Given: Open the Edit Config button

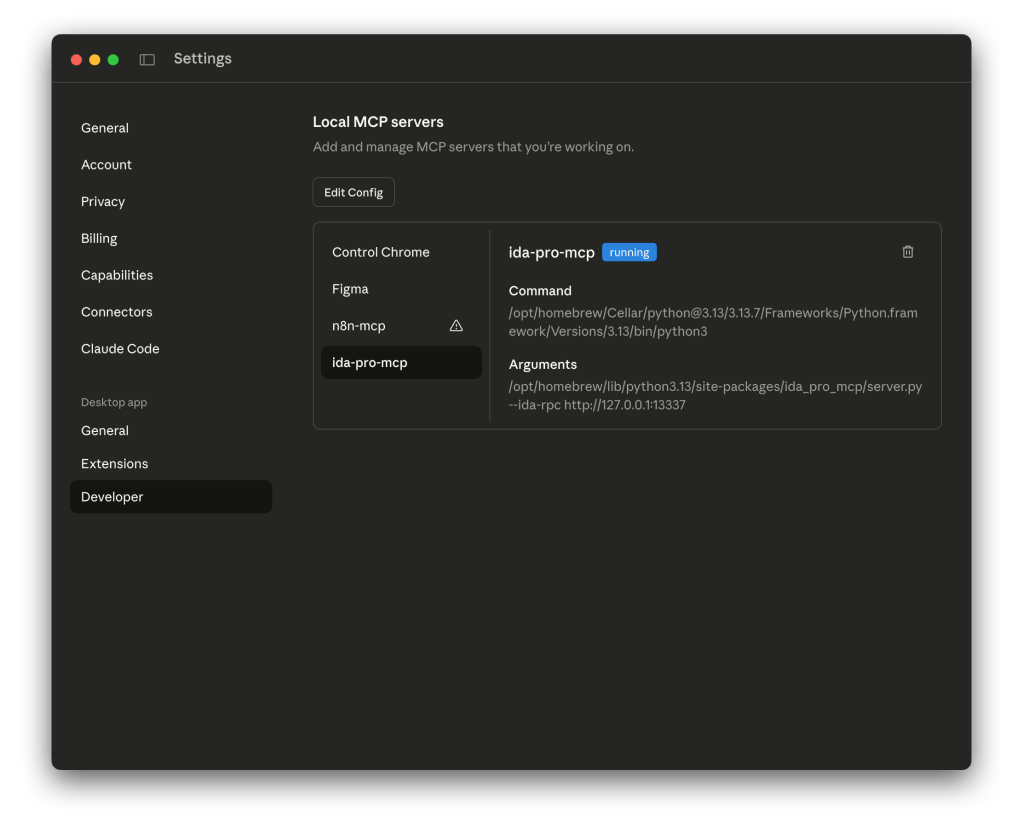Looking at the screenshot, I should 353,192.
